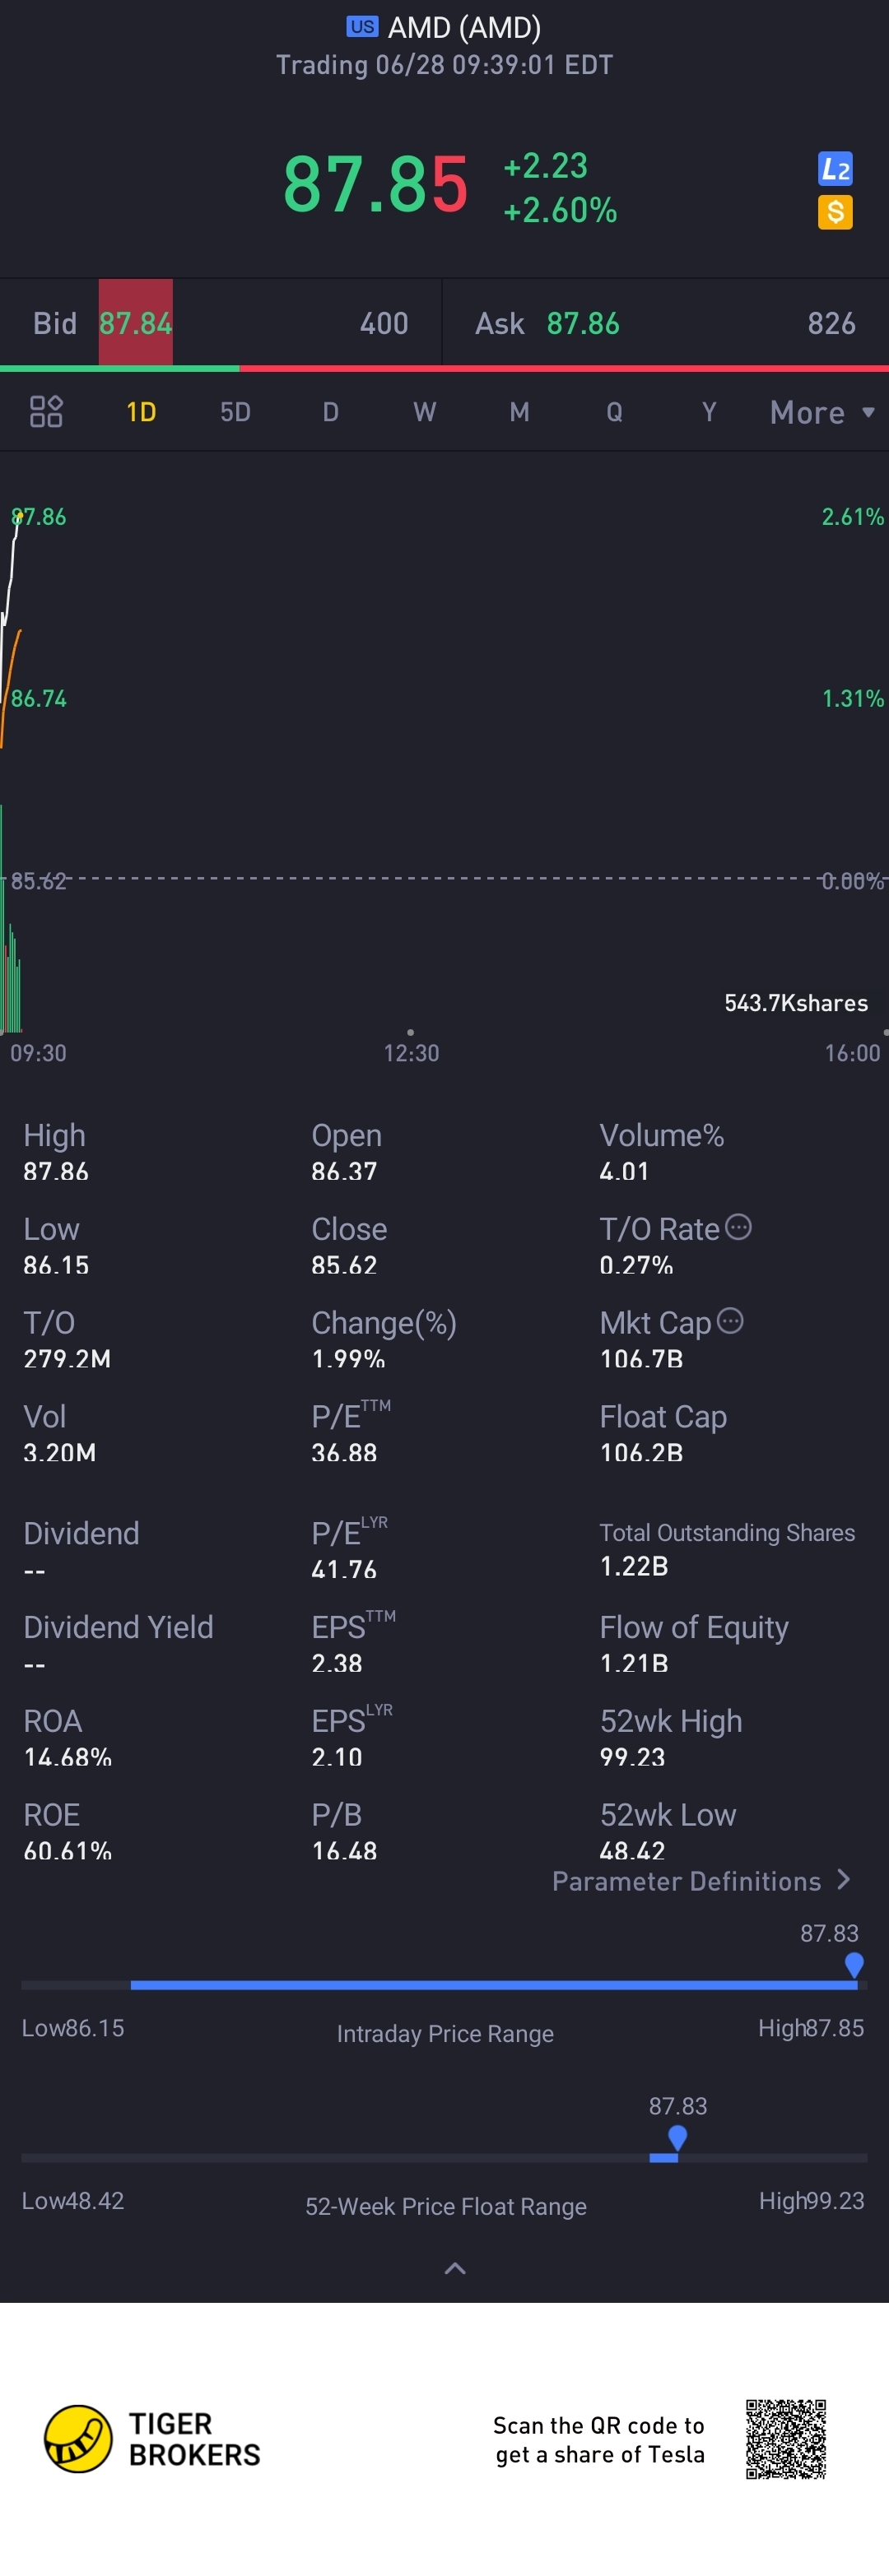
Task: Select the yearly Y chart tab
Action: coord(709,412)
